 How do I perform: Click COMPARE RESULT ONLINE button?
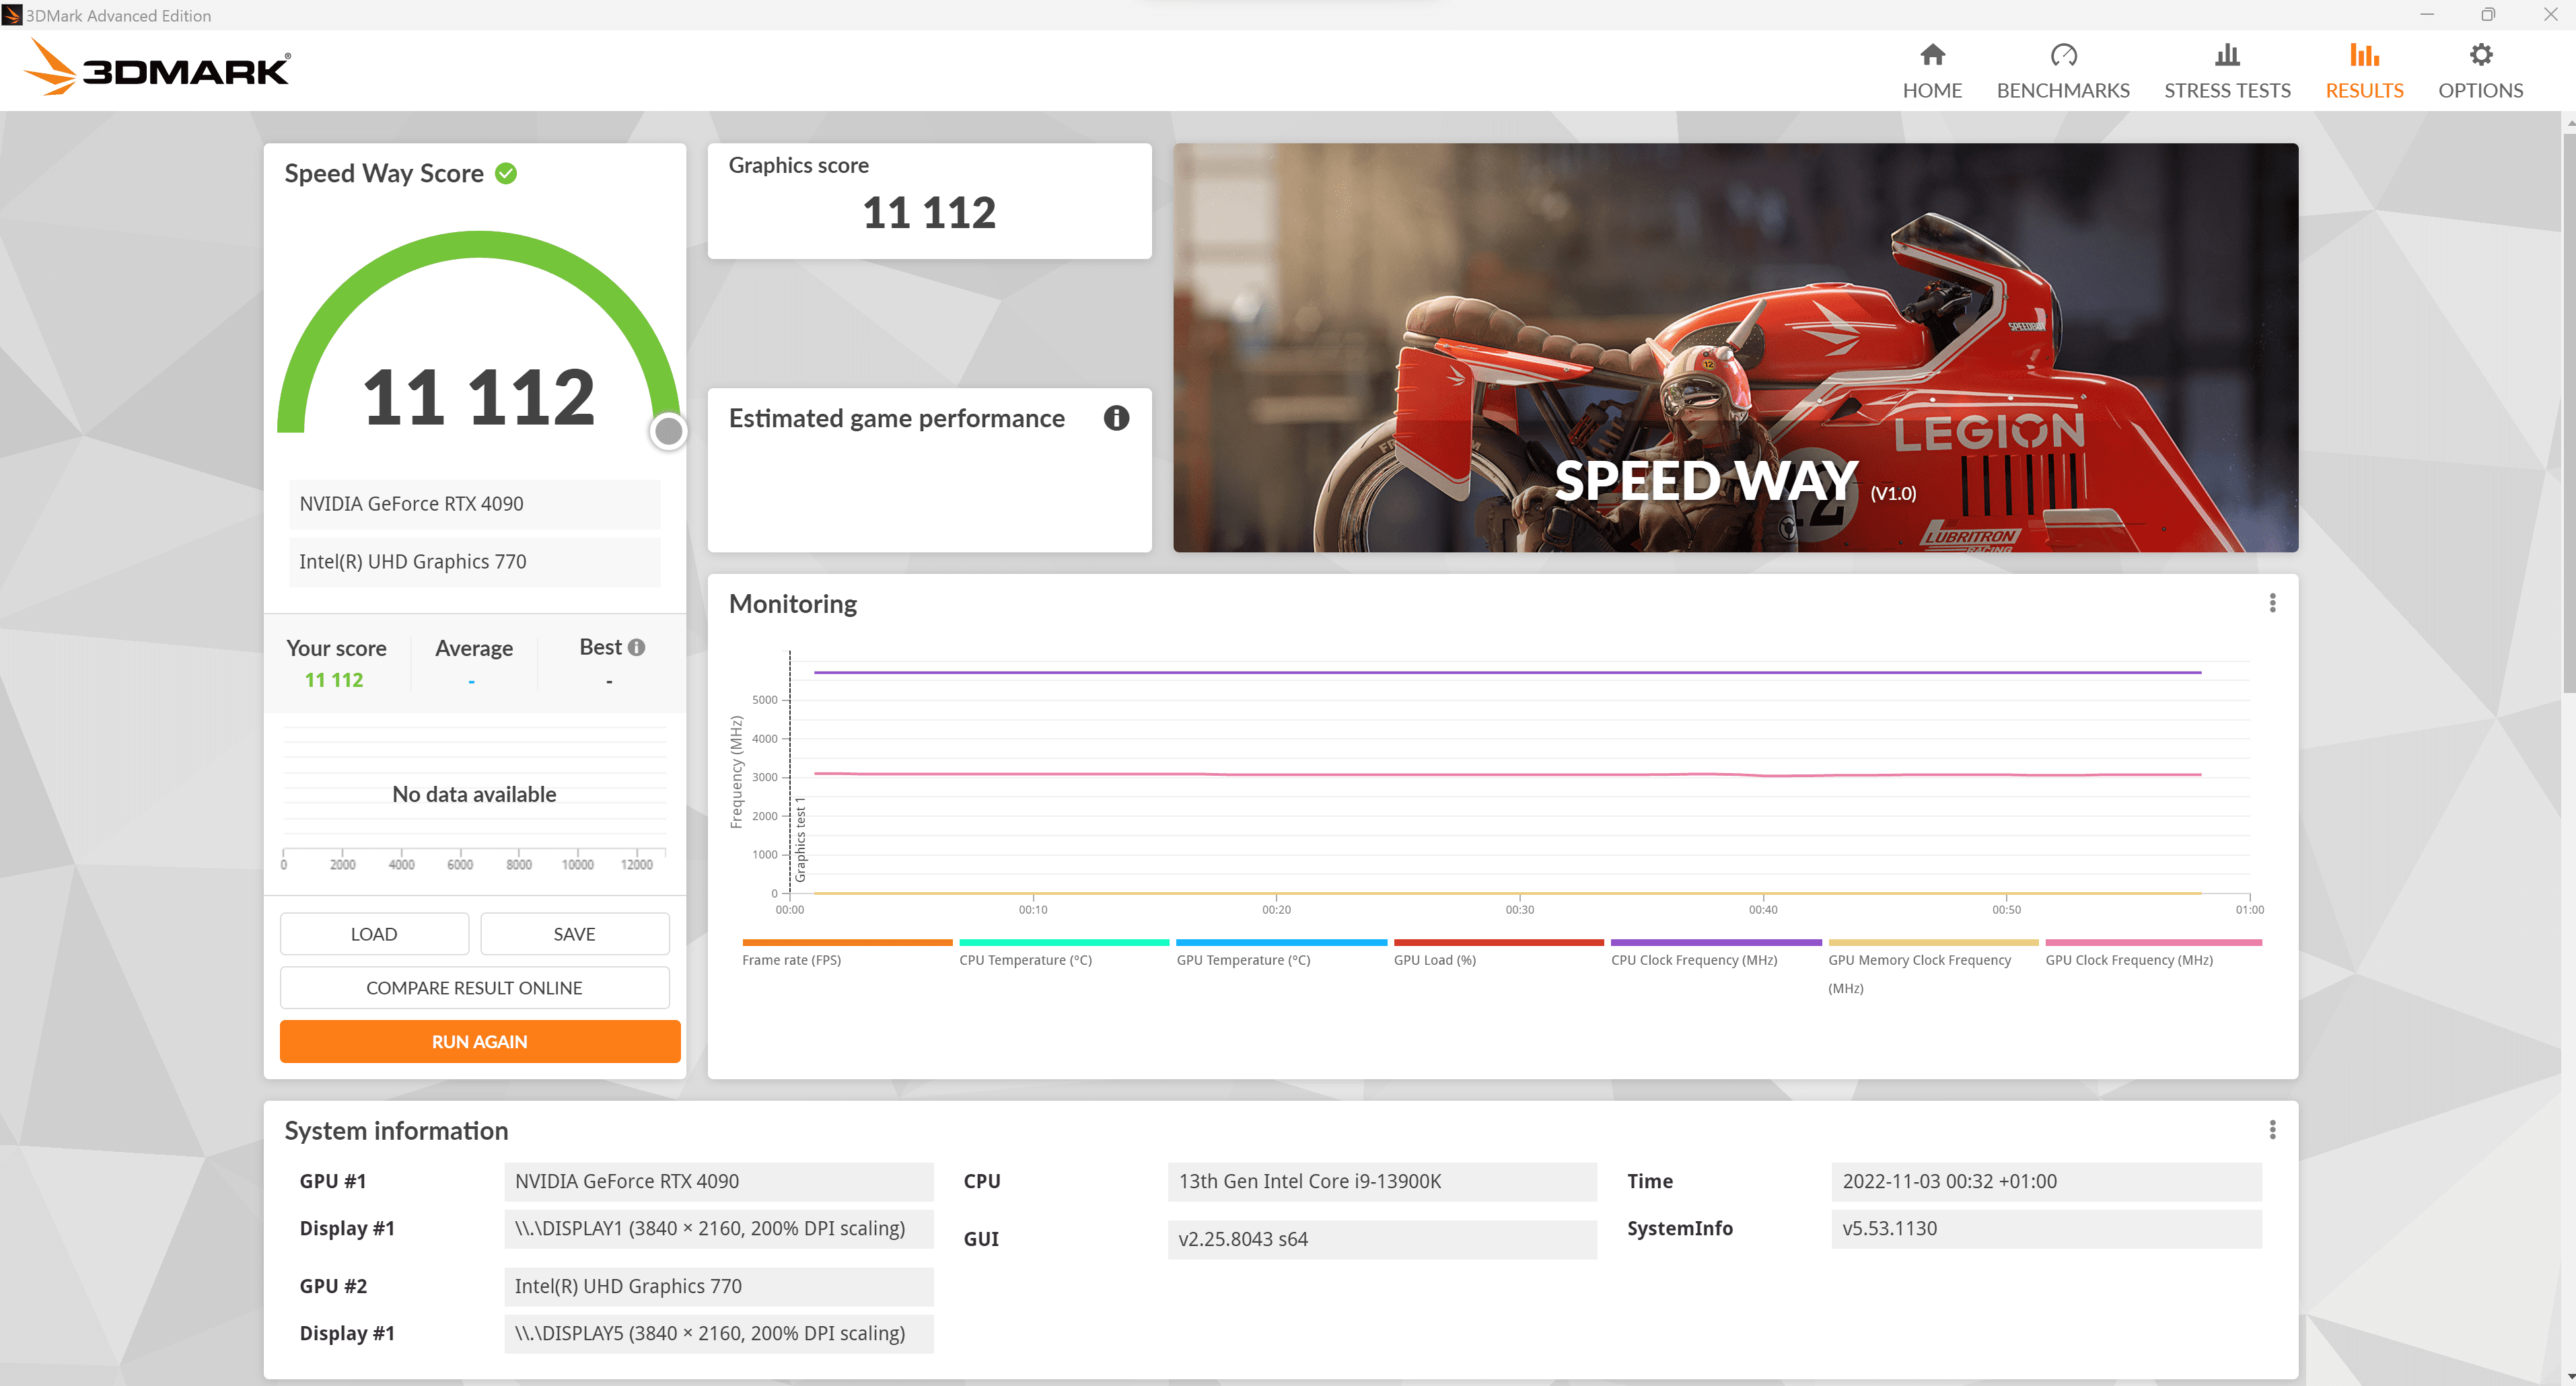pyautogui.click(x=474, y=988)
